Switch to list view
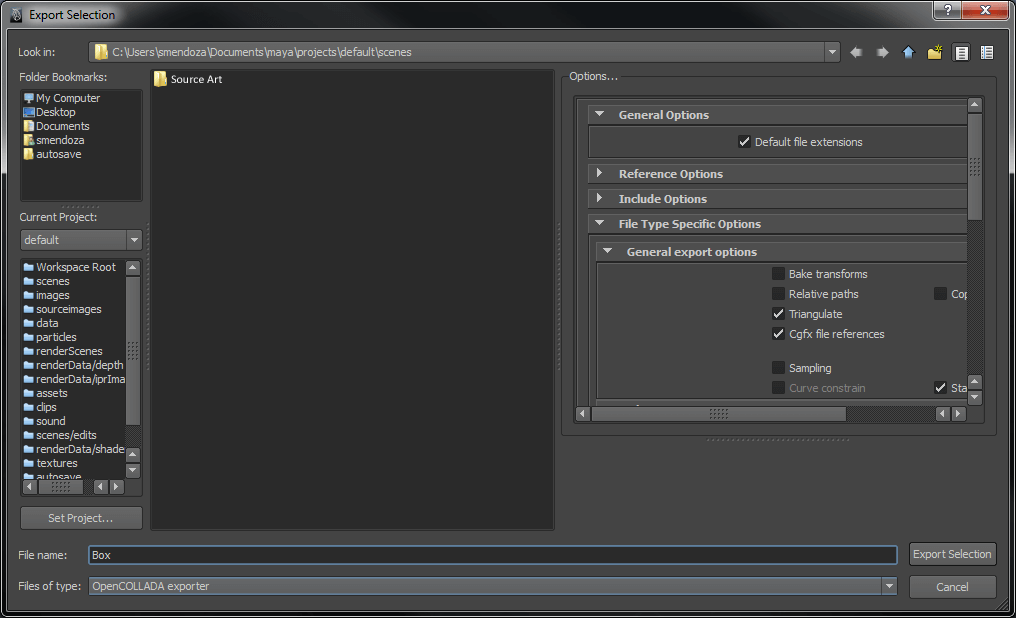1016x618 pixels. click(x=961, y=52)
